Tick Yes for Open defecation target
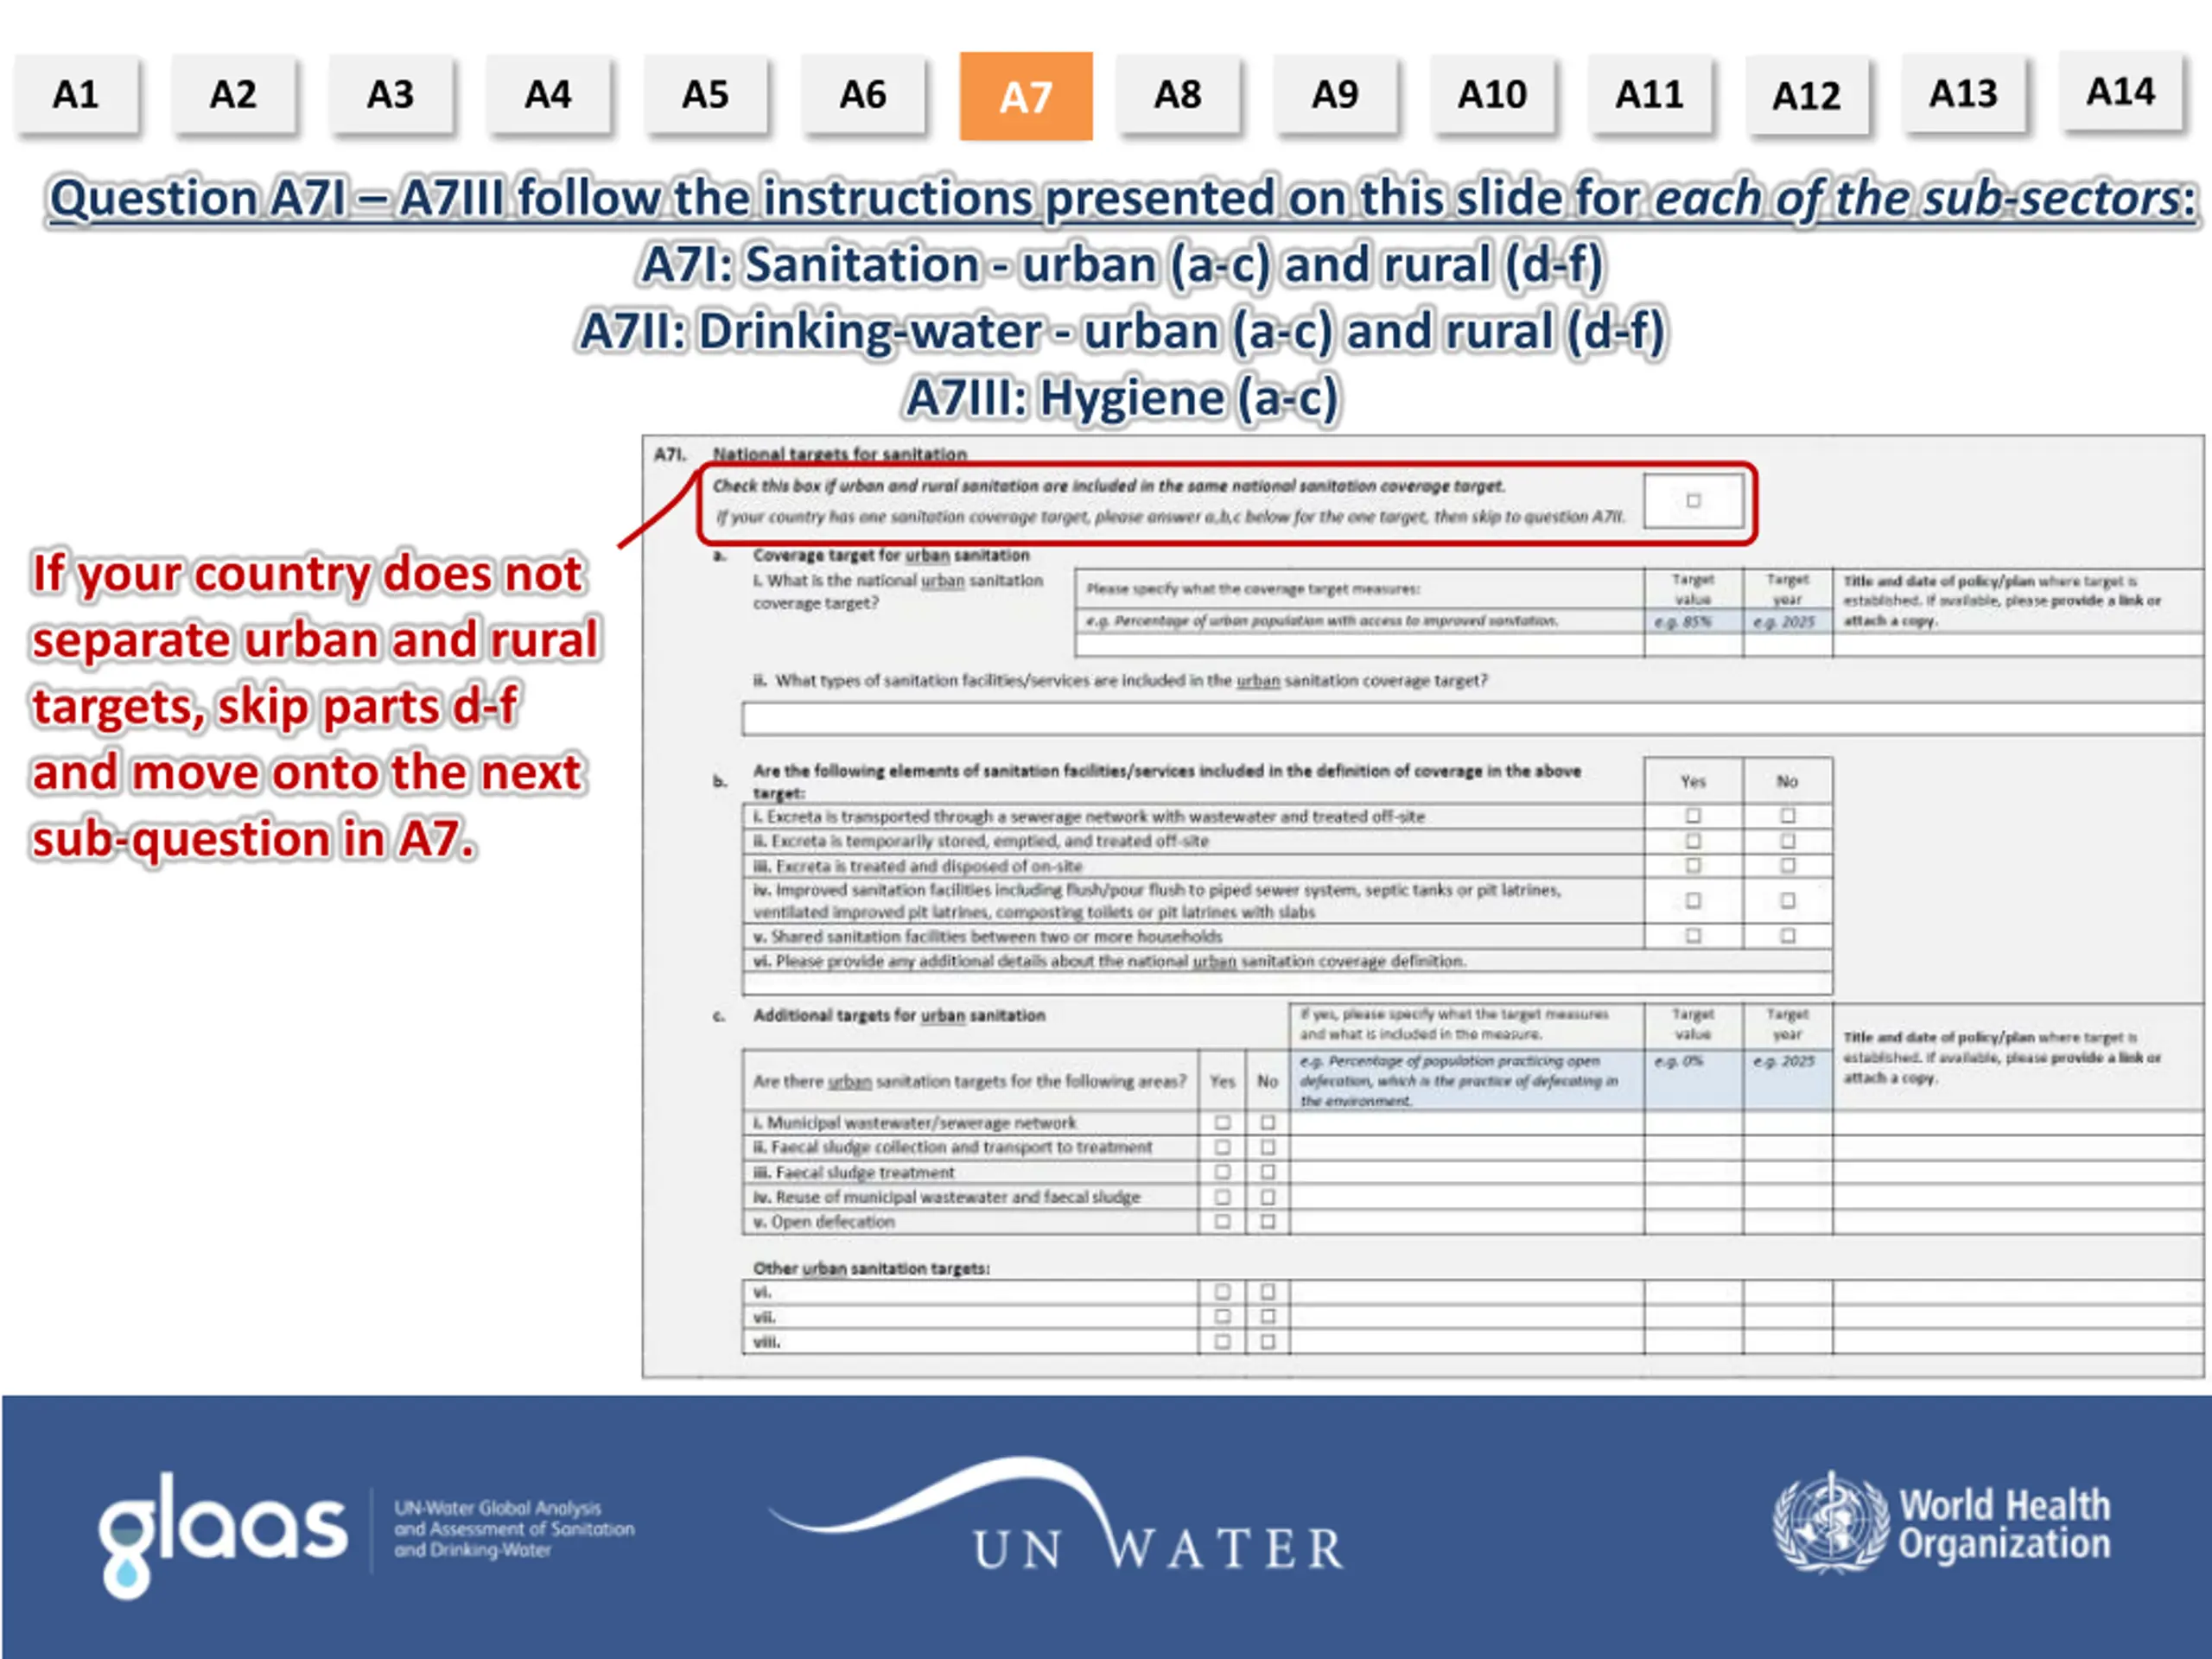This screenshot has height=1659, width=2212. pyautogui.click(x=1222, y=1221)
